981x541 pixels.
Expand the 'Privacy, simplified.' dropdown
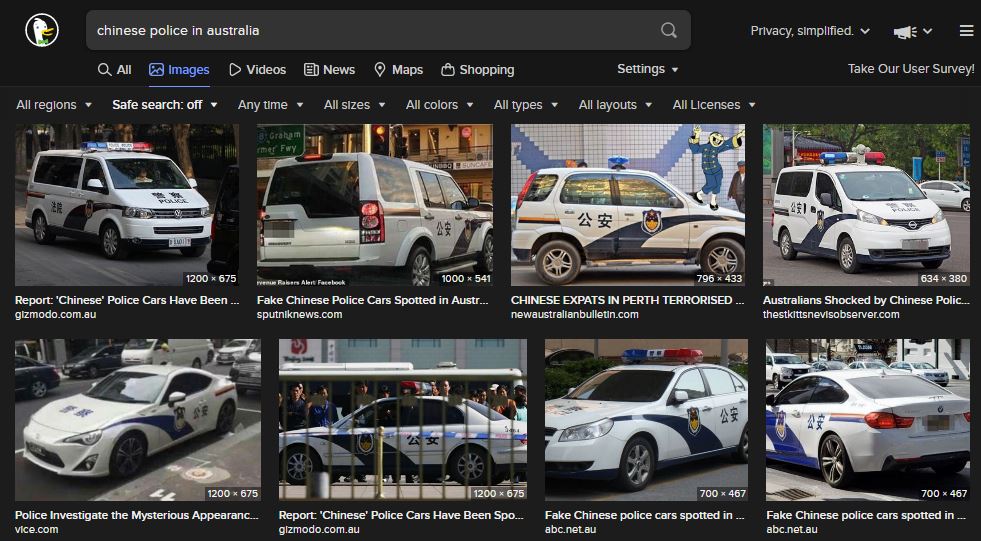click(810, 31)
